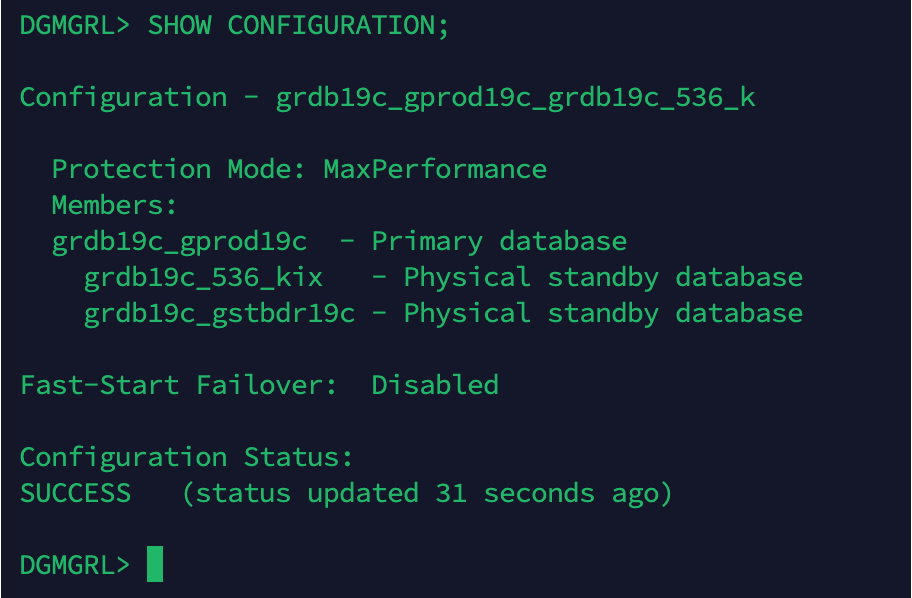Click standby member name grdb19c_gstbdr19c

pyautogui.click(x=219, y=313)
